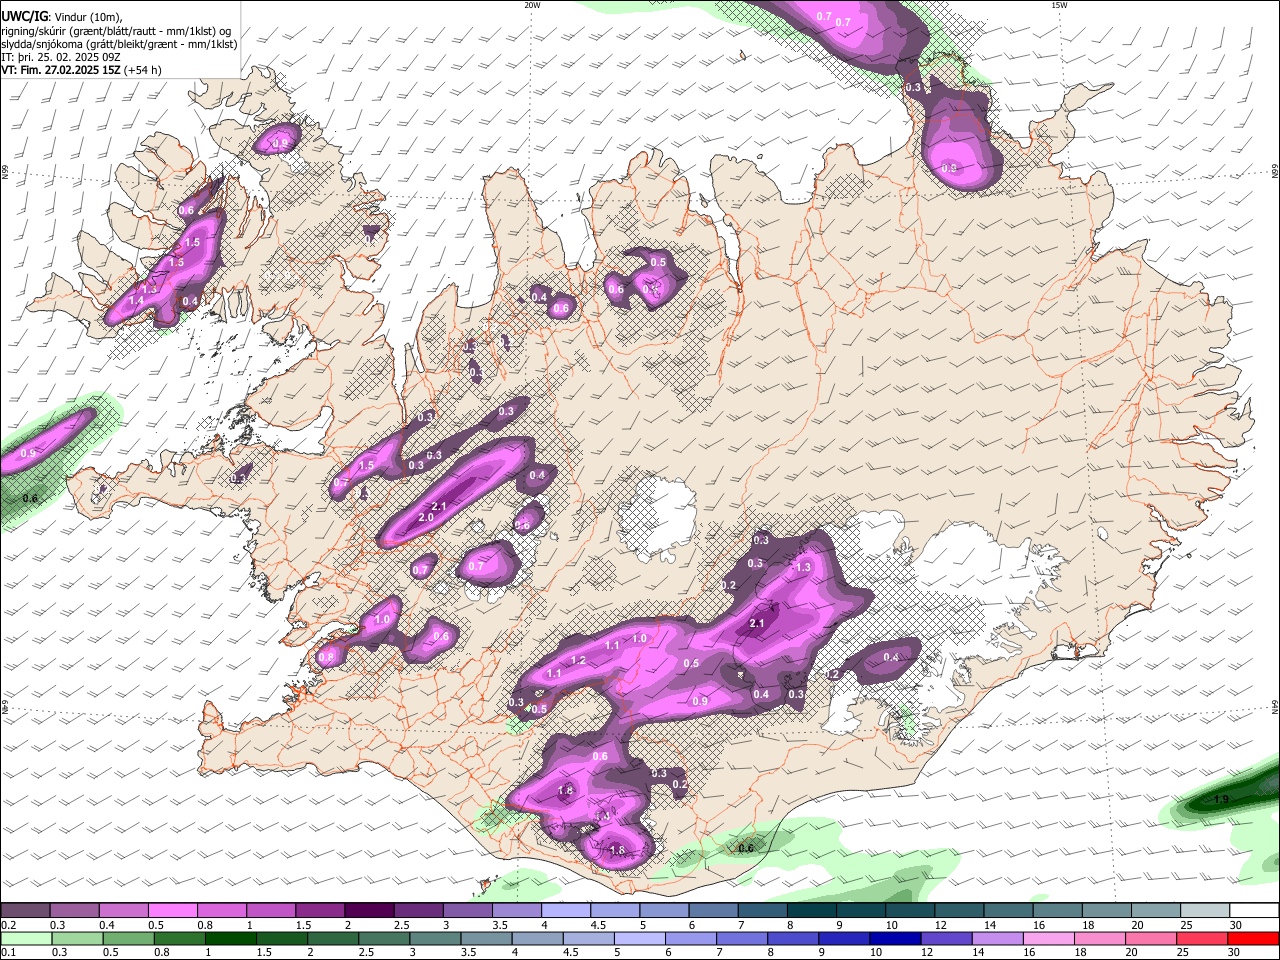1280x960 pixels.
Task: Click the 0.4 orchid snow-scale swatch
Action: [123, 911]
